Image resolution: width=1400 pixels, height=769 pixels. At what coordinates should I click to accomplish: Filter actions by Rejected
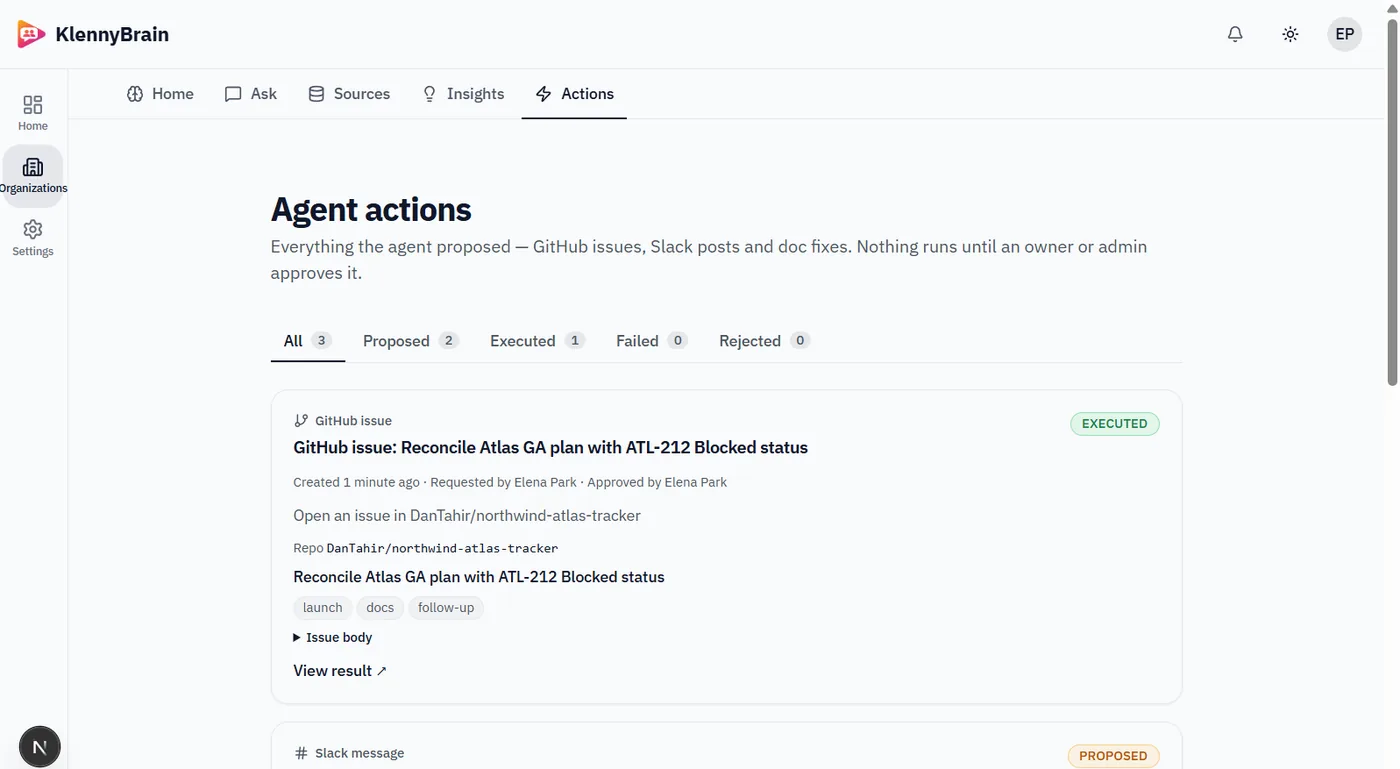pos(764,341)
